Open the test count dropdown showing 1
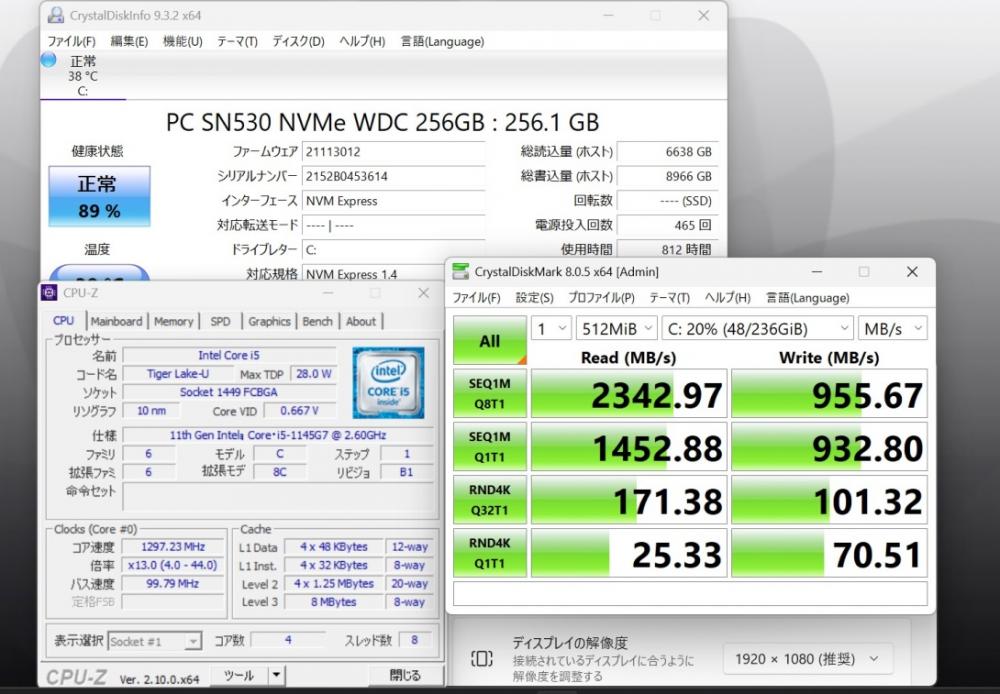Image resolution: width=1000 pixels, height=694 pixels. [x=551, y=329]
